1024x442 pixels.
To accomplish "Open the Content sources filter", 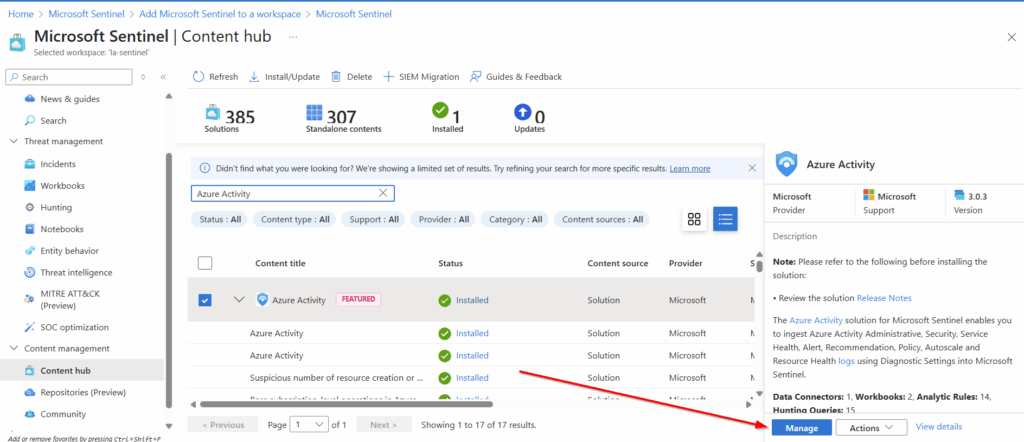I will (x=602, y=219).
